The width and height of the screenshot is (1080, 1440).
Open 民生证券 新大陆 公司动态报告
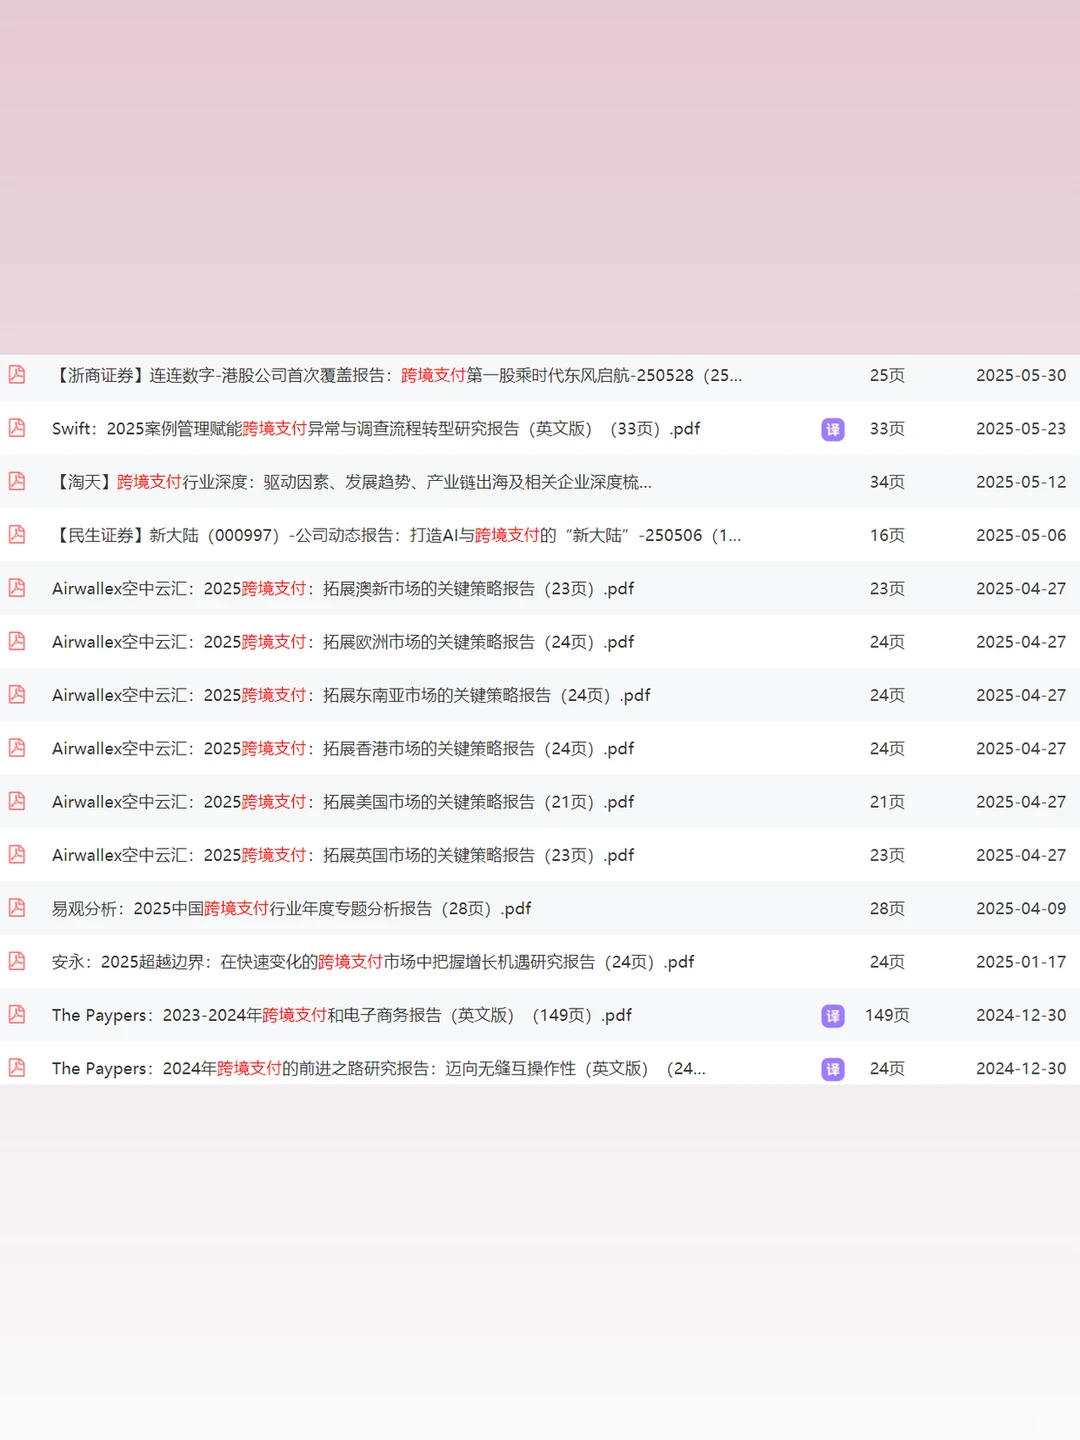point(397,536)
